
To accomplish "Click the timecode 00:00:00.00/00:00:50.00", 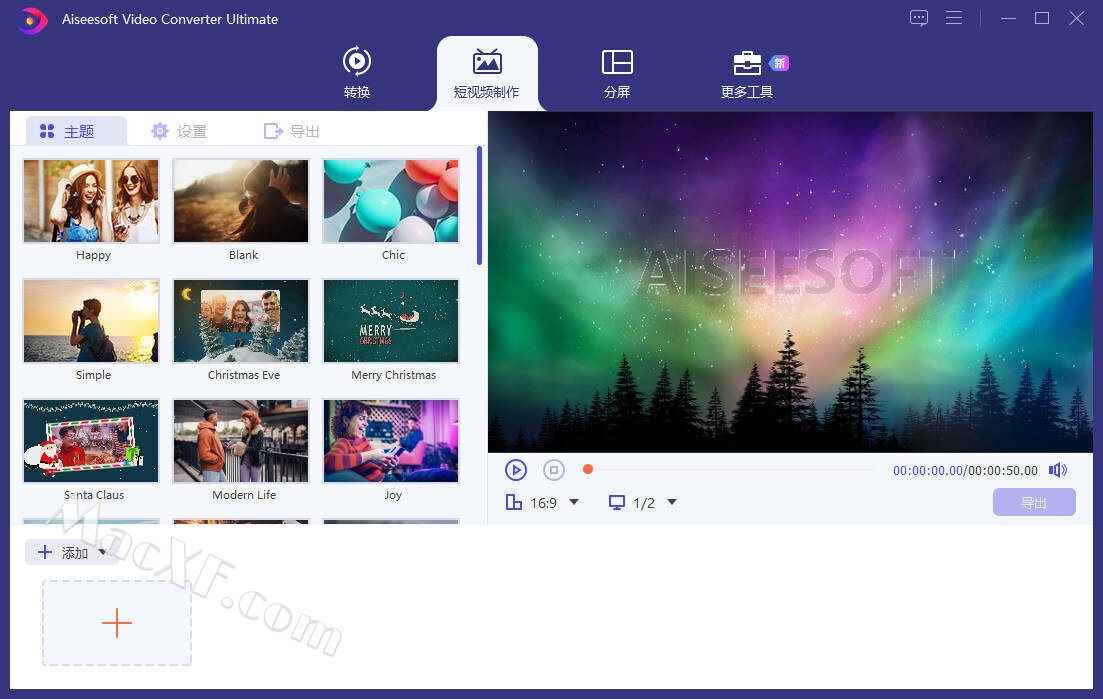I will tap(965, 470).
